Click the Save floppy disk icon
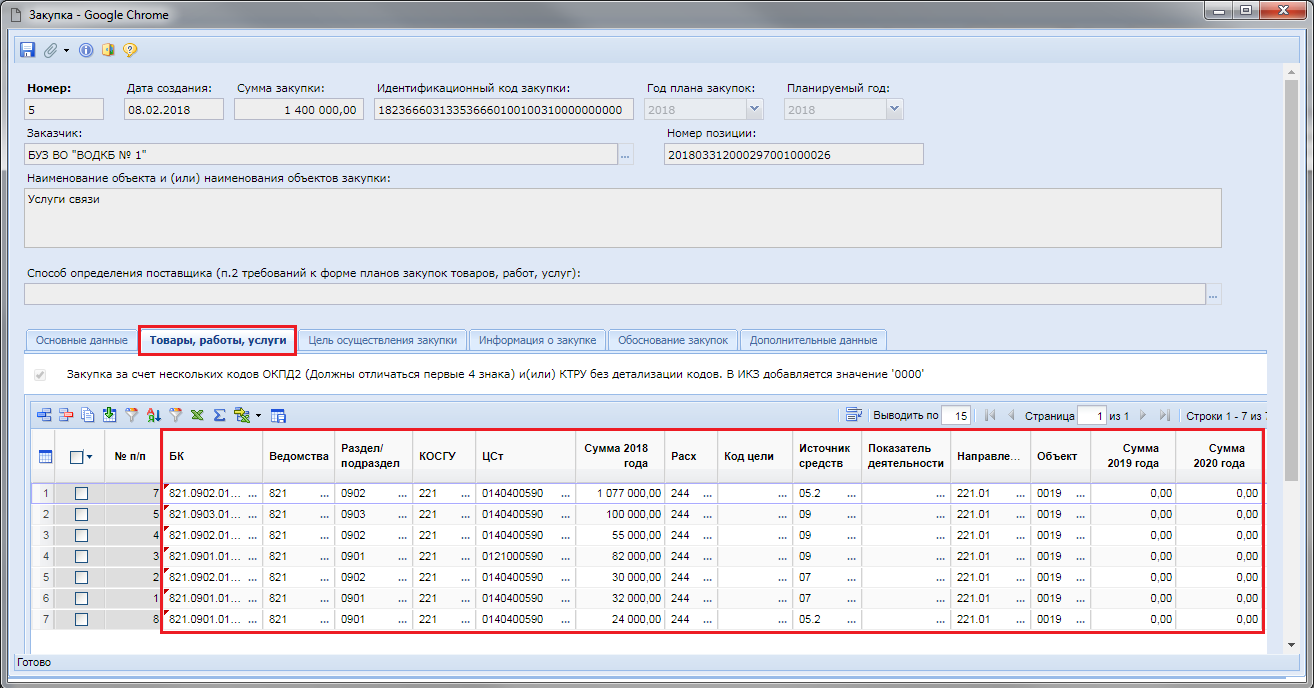1314x688 pixels. (x=26, y=50)
